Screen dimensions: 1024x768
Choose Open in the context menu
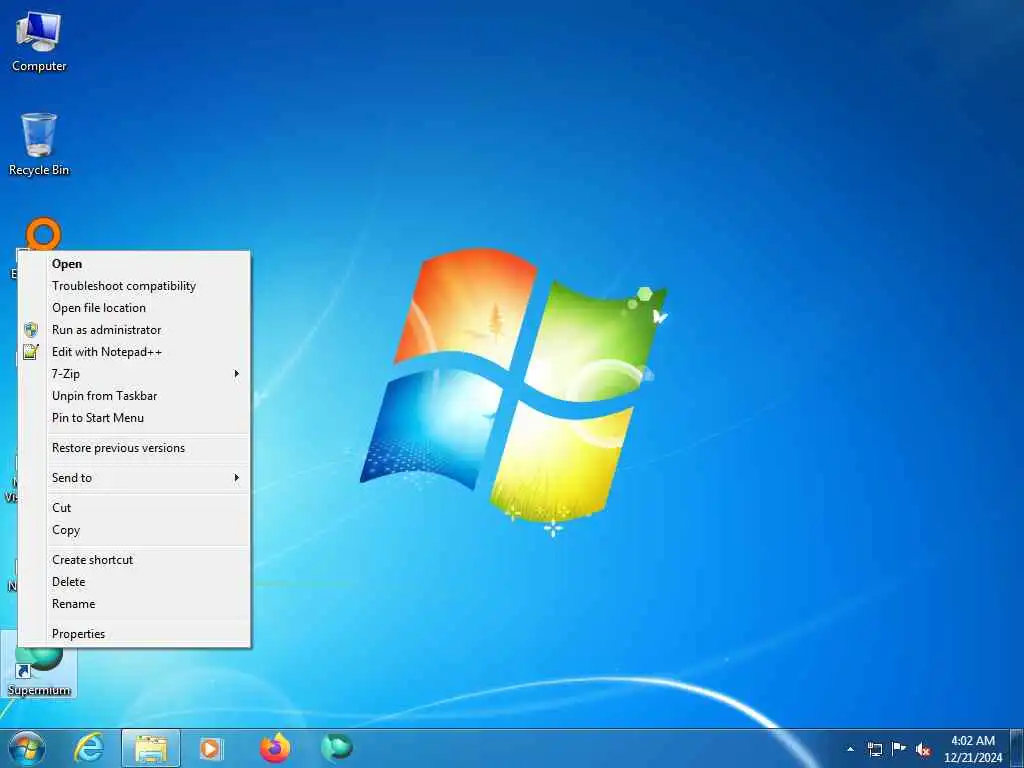pyautogui.click(x=135, y=264)
